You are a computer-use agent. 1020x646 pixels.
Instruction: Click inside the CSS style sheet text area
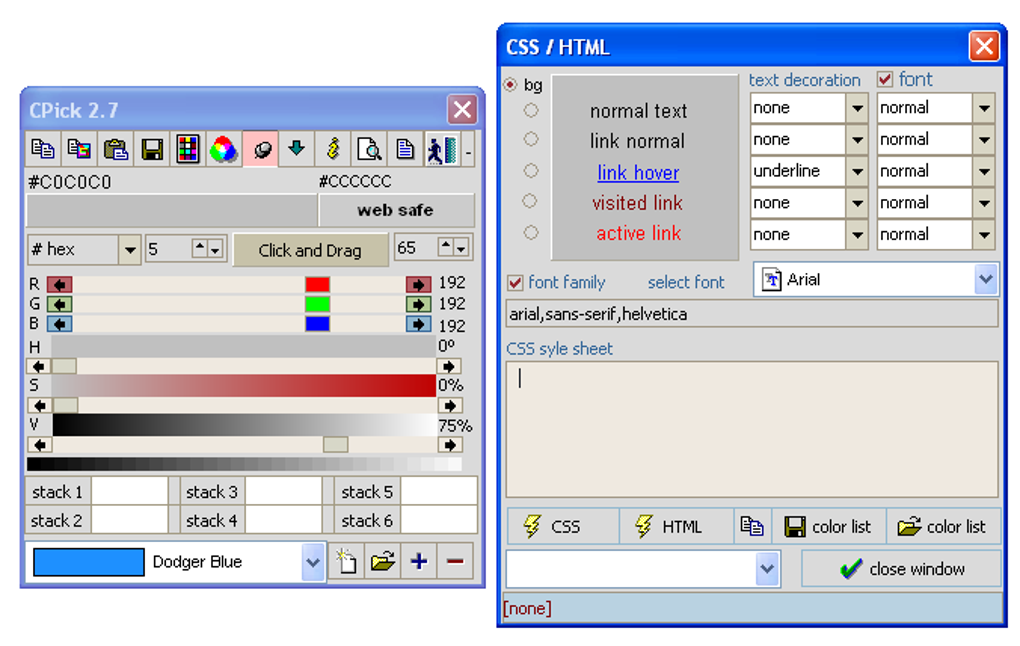click(x=752, y=430)
